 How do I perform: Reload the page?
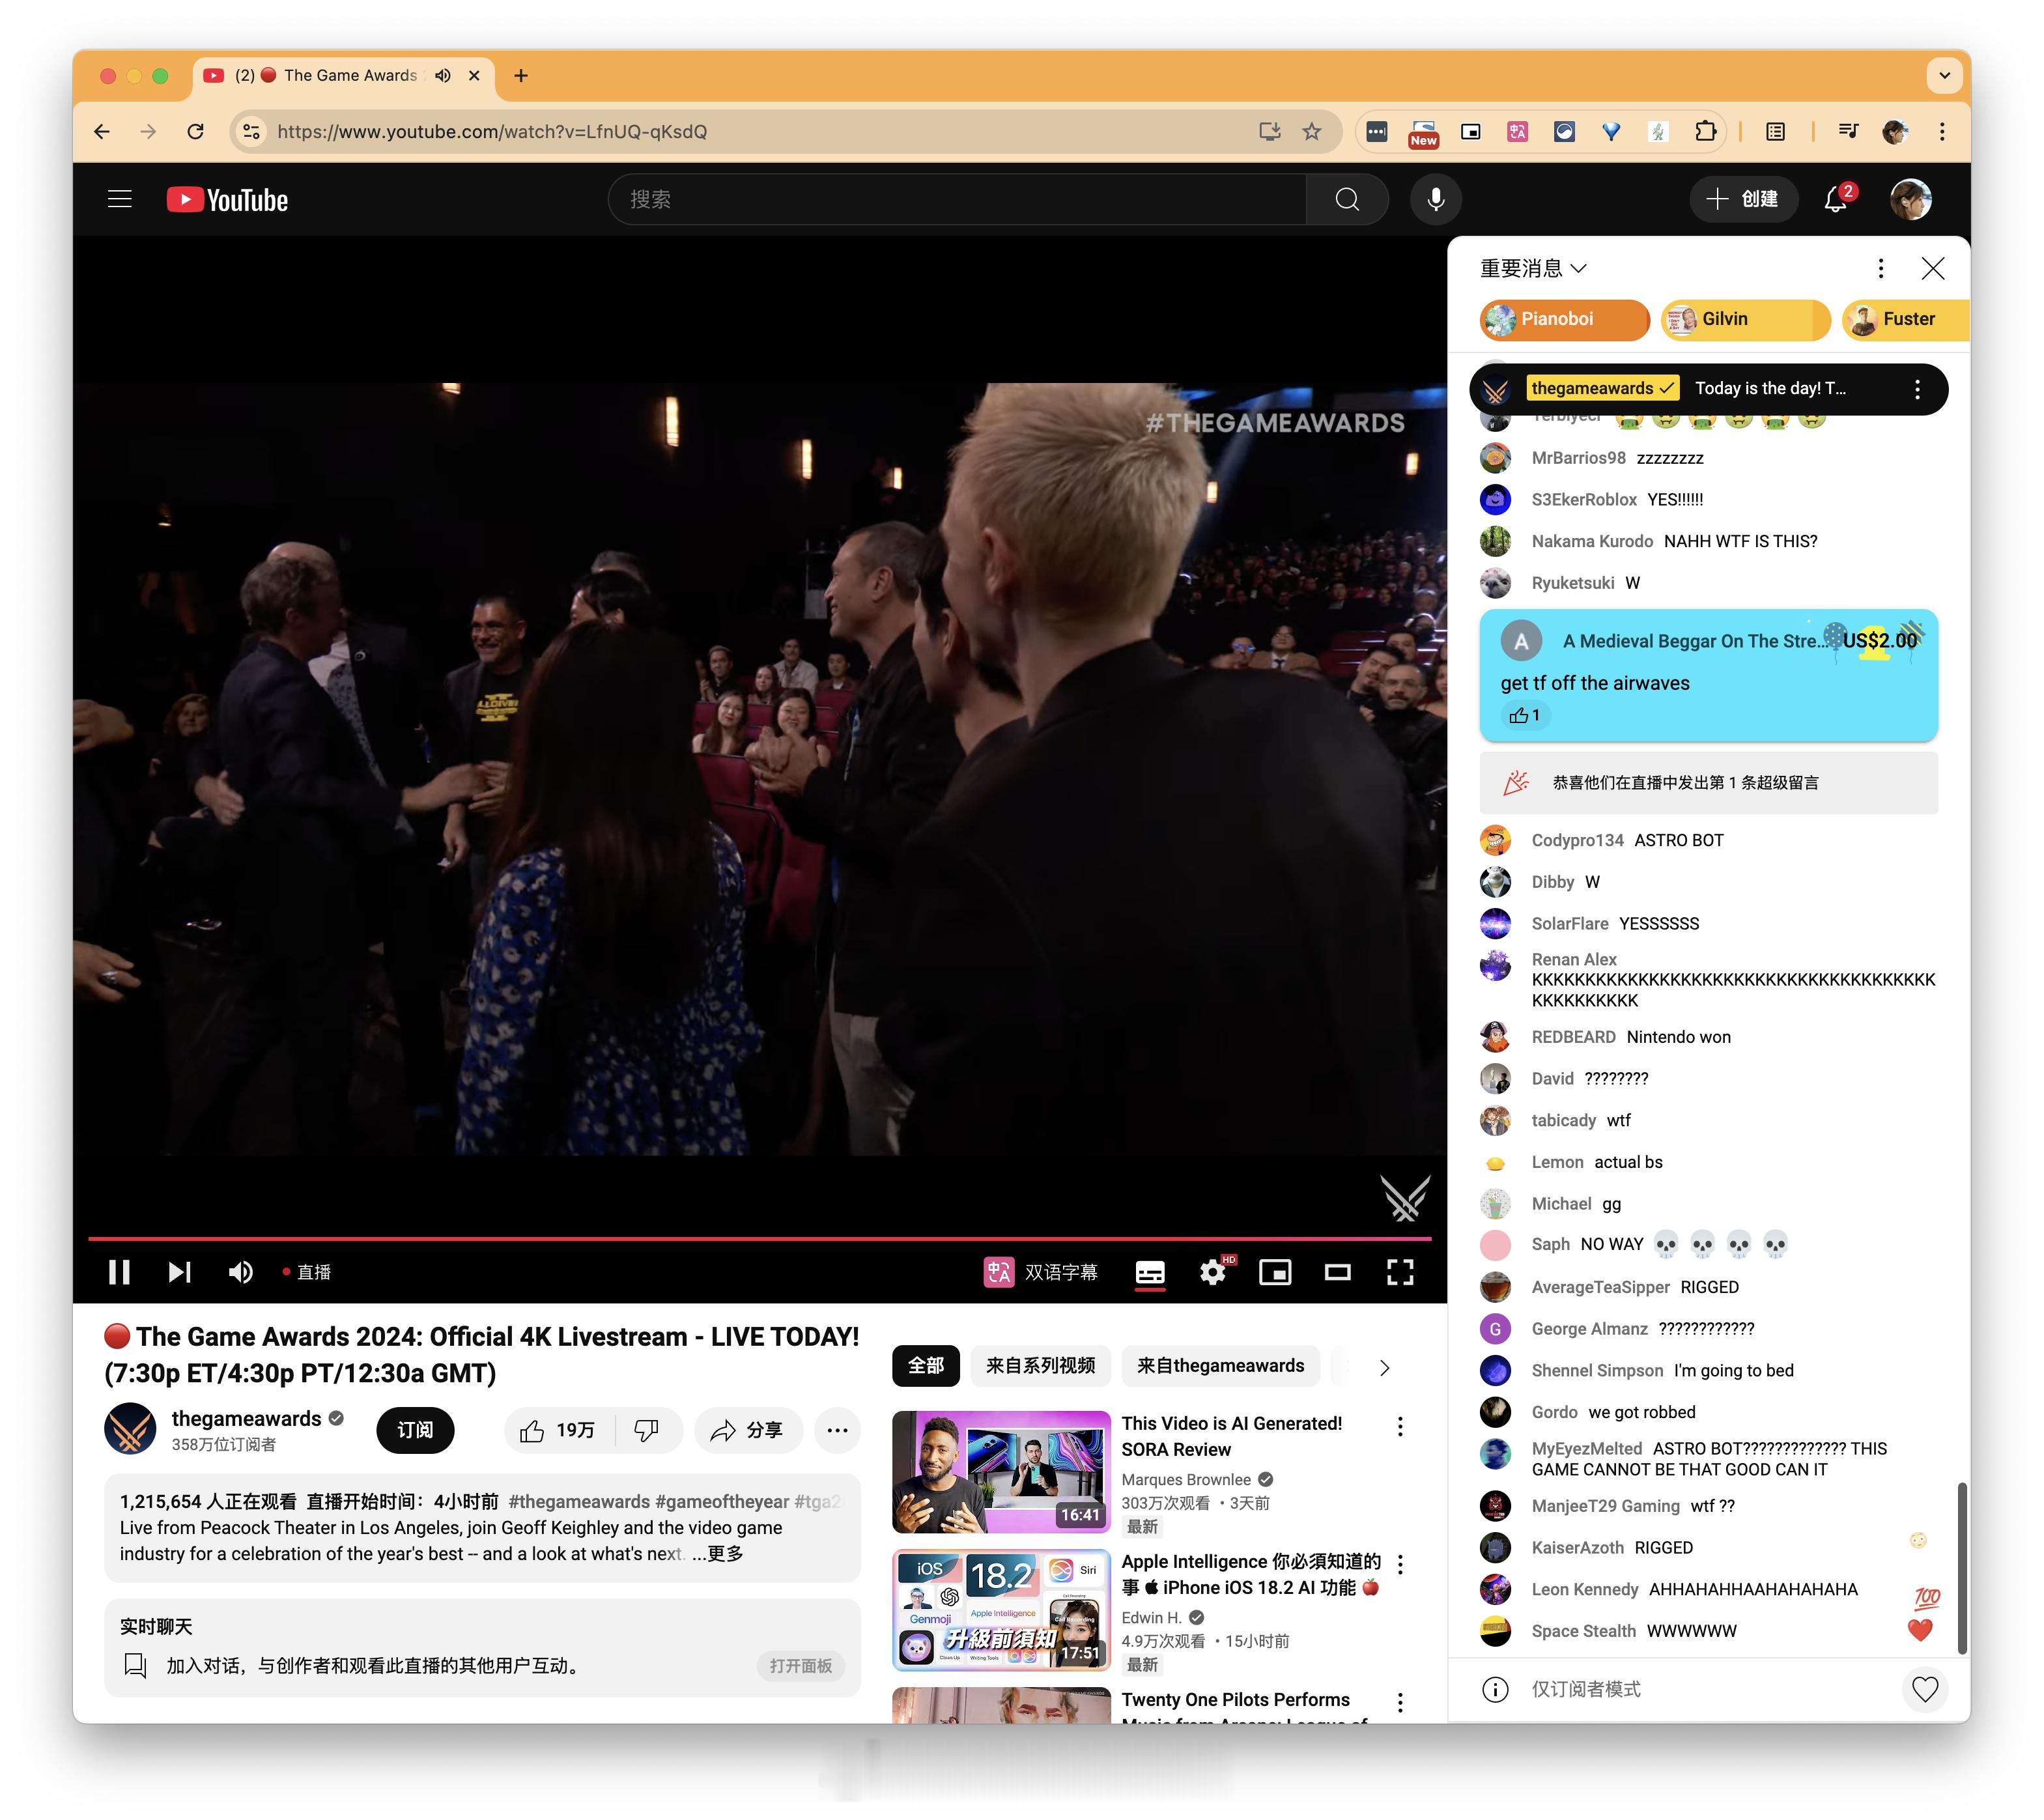pos(196,132)
